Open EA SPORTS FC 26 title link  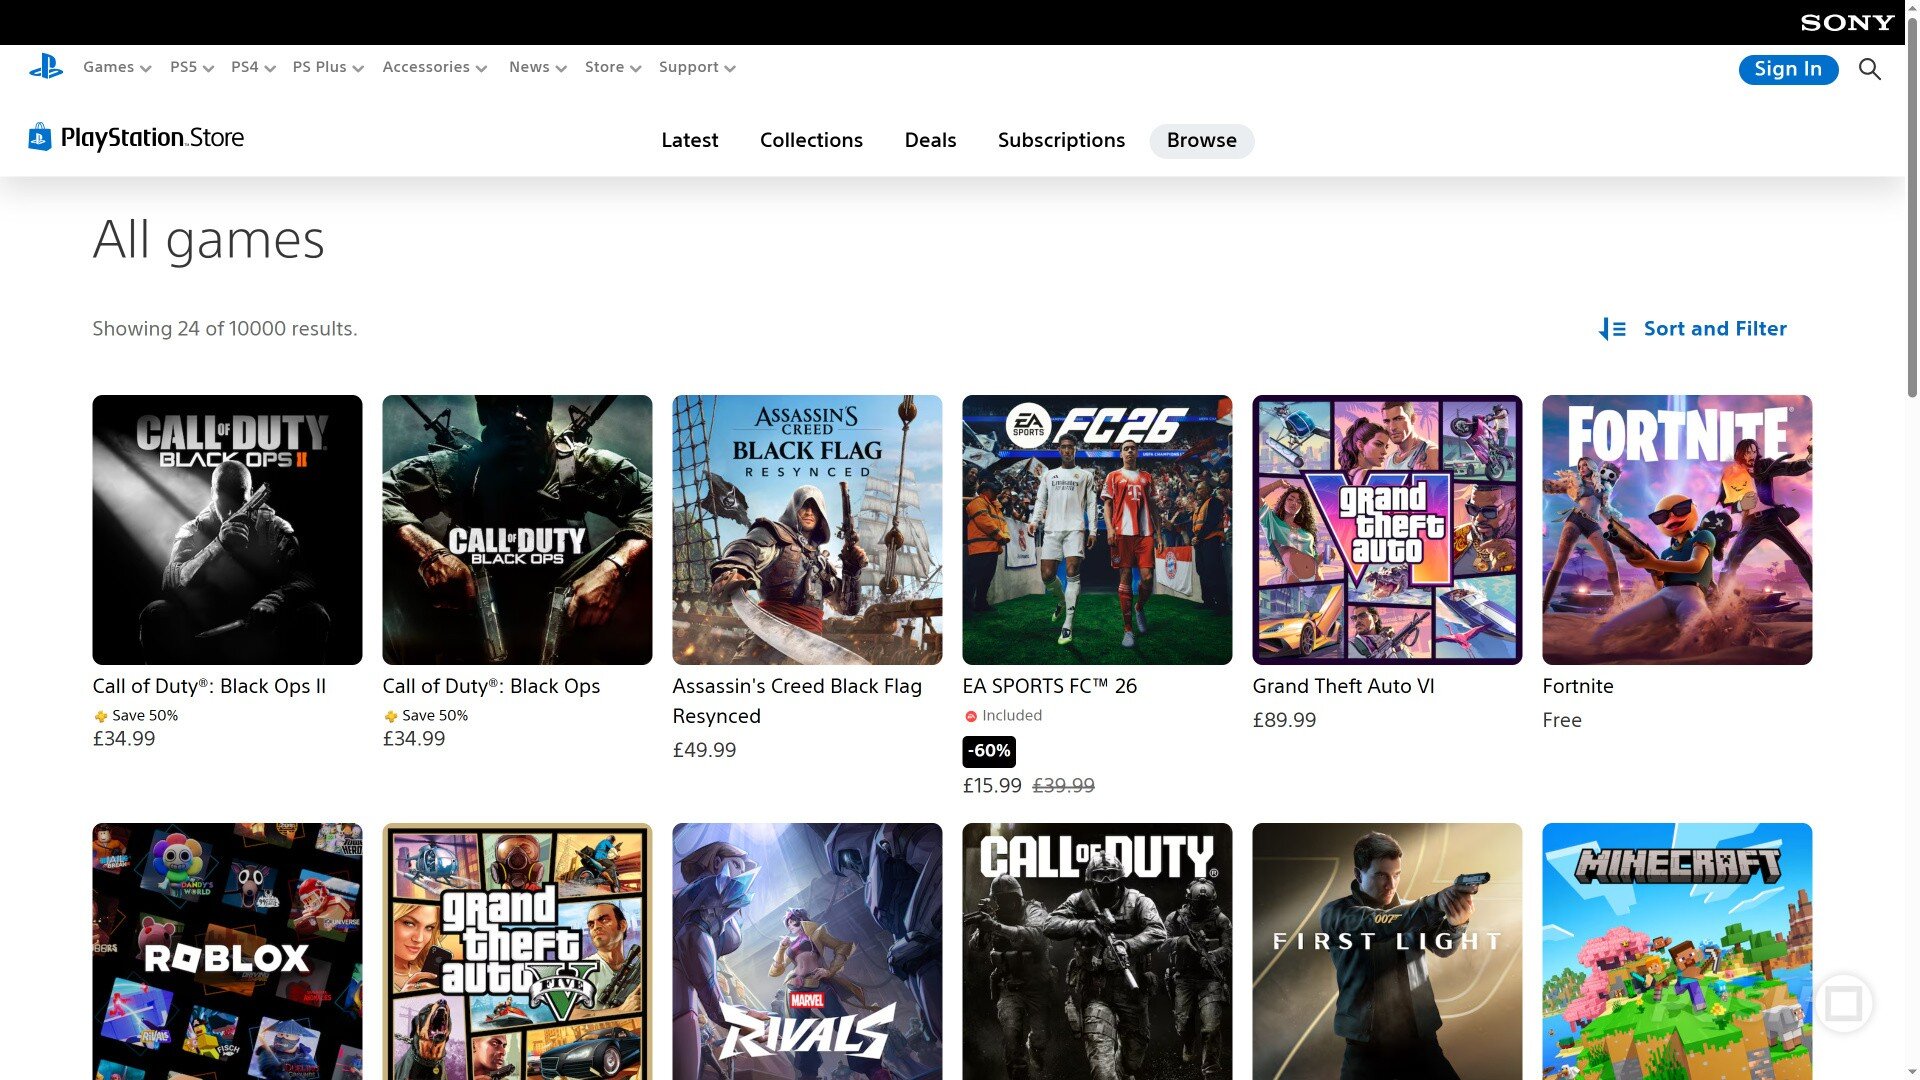pyautogui.click(x=1049, y=686)
